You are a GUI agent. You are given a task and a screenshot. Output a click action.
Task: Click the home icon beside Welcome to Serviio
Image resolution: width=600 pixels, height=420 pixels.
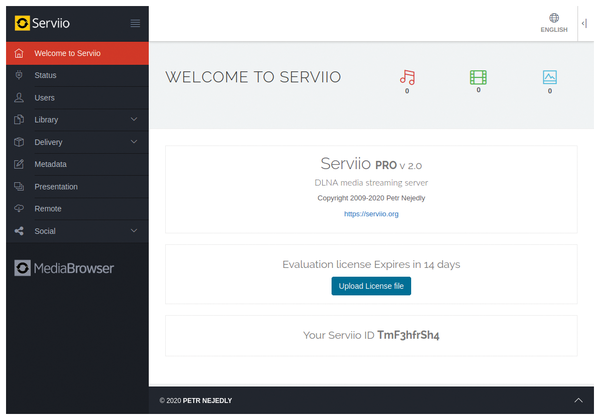click(19, 53)
